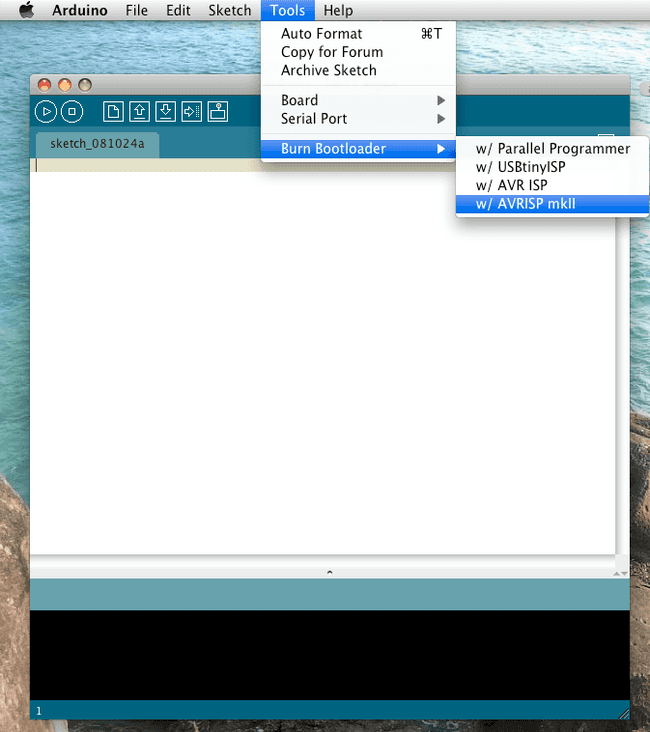Click the Upload to I/O Board icon
This screenshot has height=732, width=650.
point(192,112)
